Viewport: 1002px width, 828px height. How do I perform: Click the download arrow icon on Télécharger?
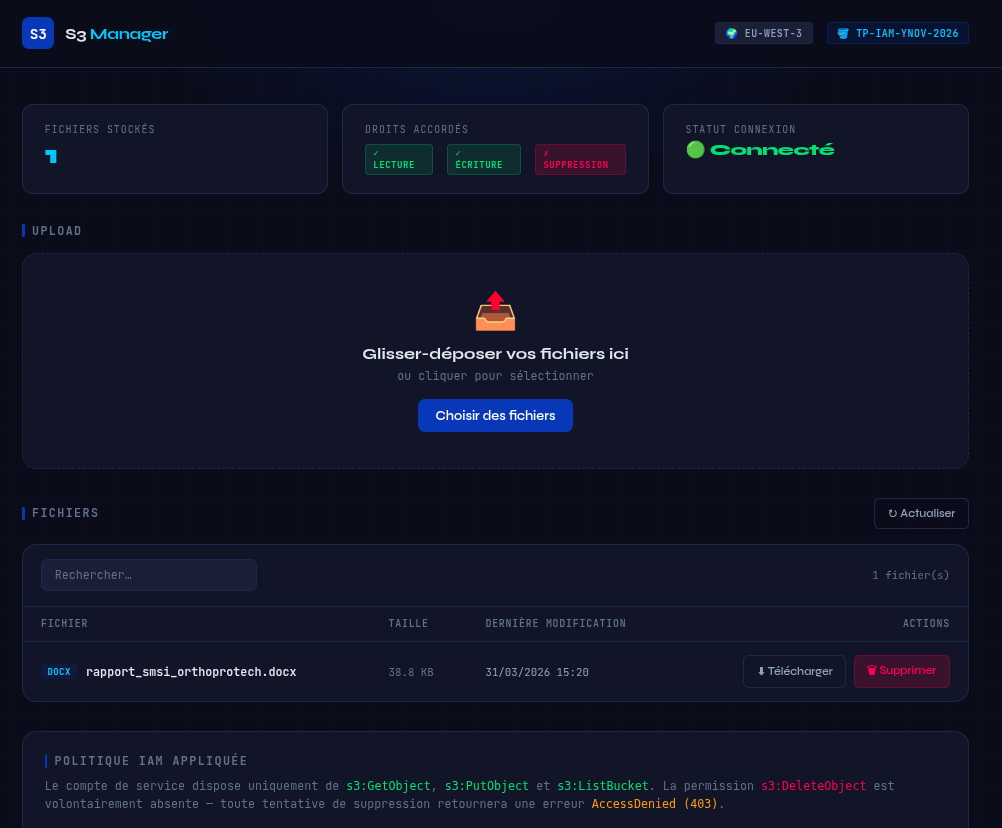[760, 671]
